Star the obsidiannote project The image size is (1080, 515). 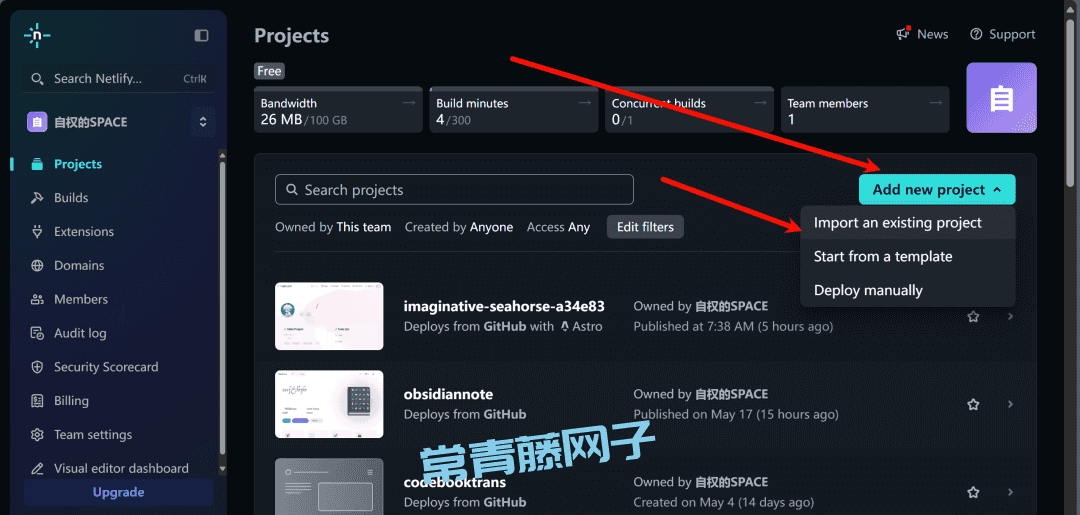pyautogui.click(x=973, y=404)
